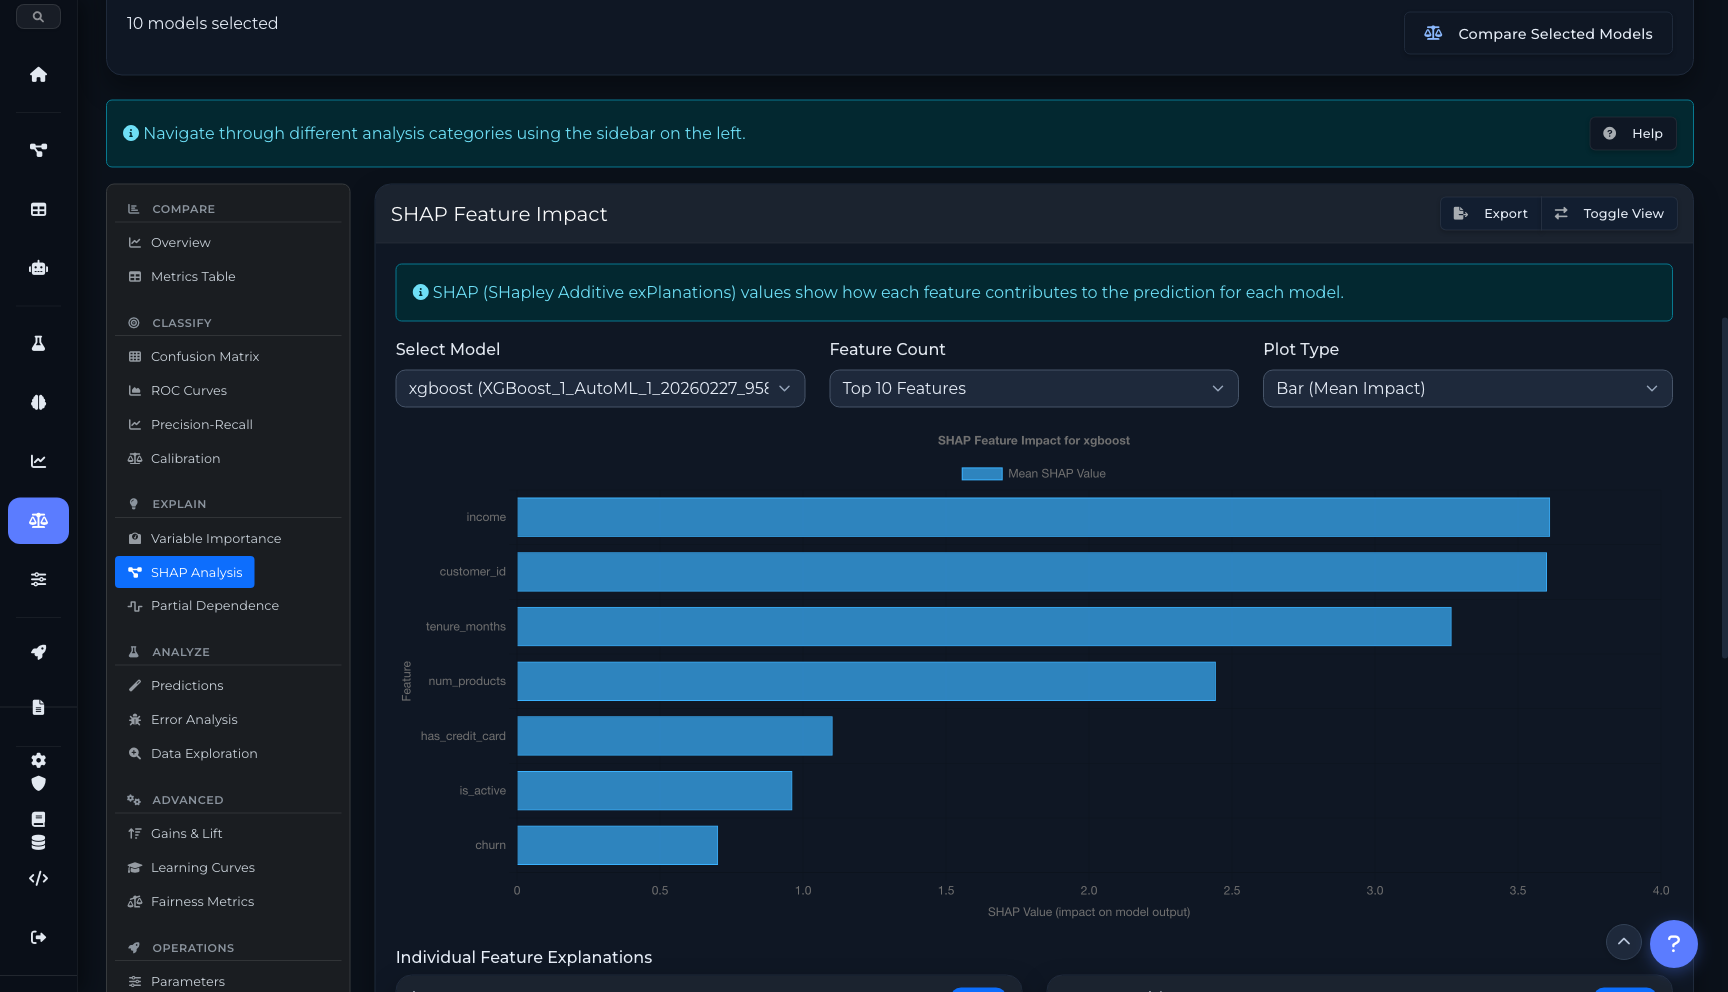Open the code snippets icon in the sidebar
The width and height of the screenshot is (1728, 992).
point(38,877)
